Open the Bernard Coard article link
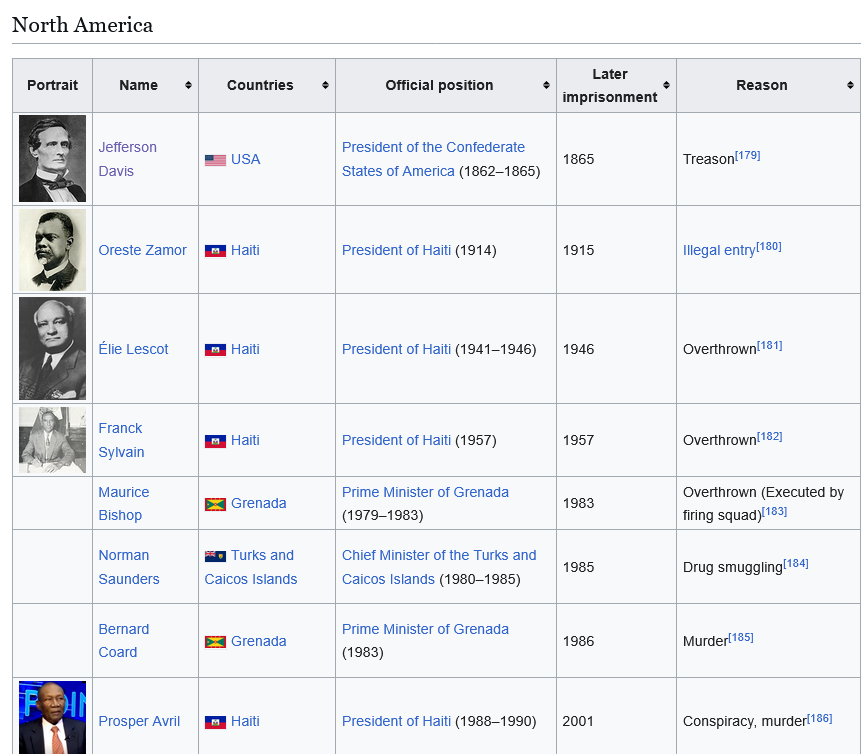Image resolution: width=866 pixels, height=754 pixels. click(124, 641)
